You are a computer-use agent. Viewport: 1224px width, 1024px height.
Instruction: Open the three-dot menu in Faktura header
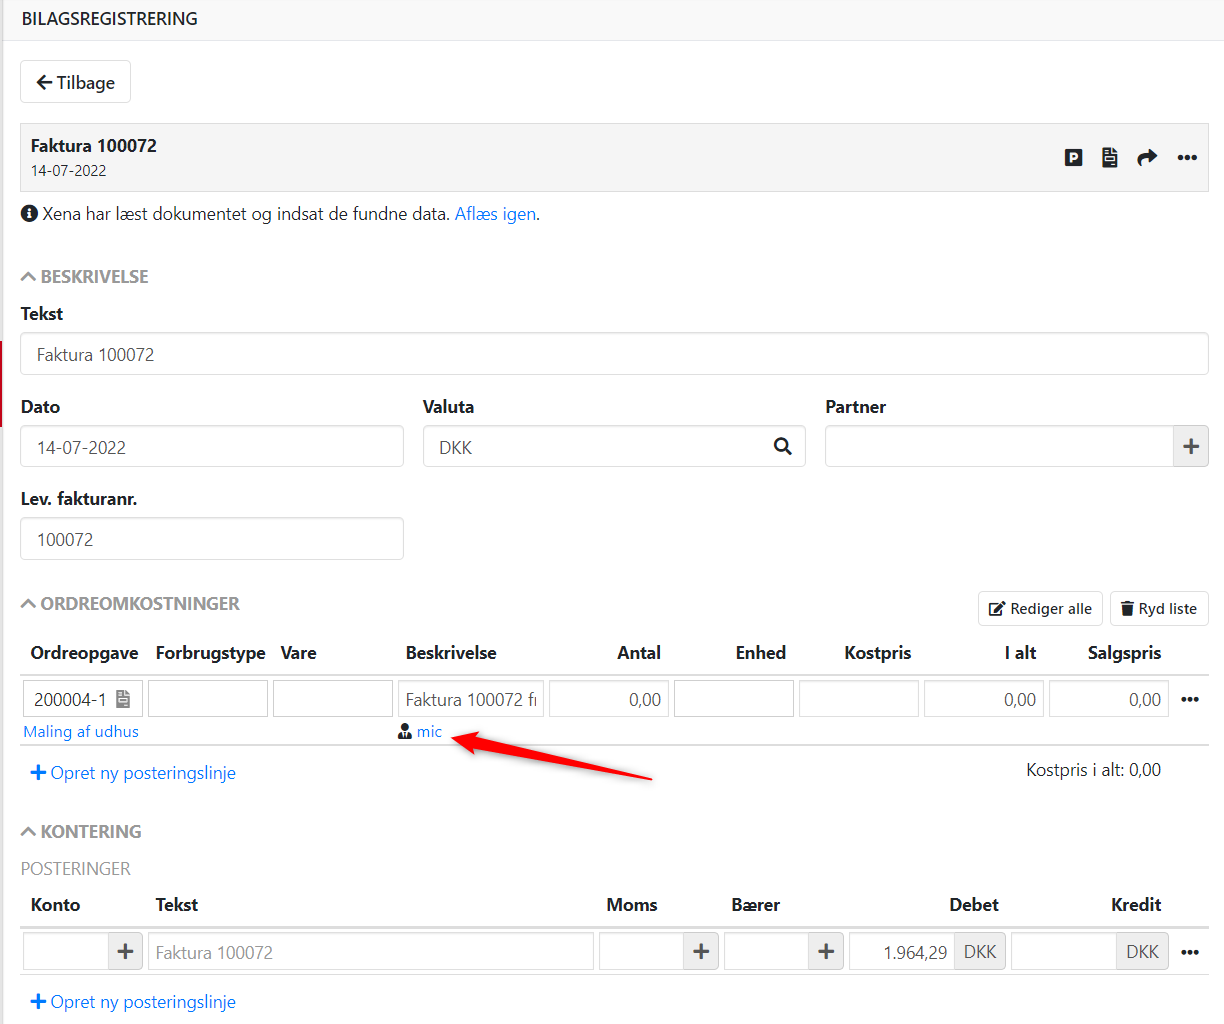[x=1187, y=157]
